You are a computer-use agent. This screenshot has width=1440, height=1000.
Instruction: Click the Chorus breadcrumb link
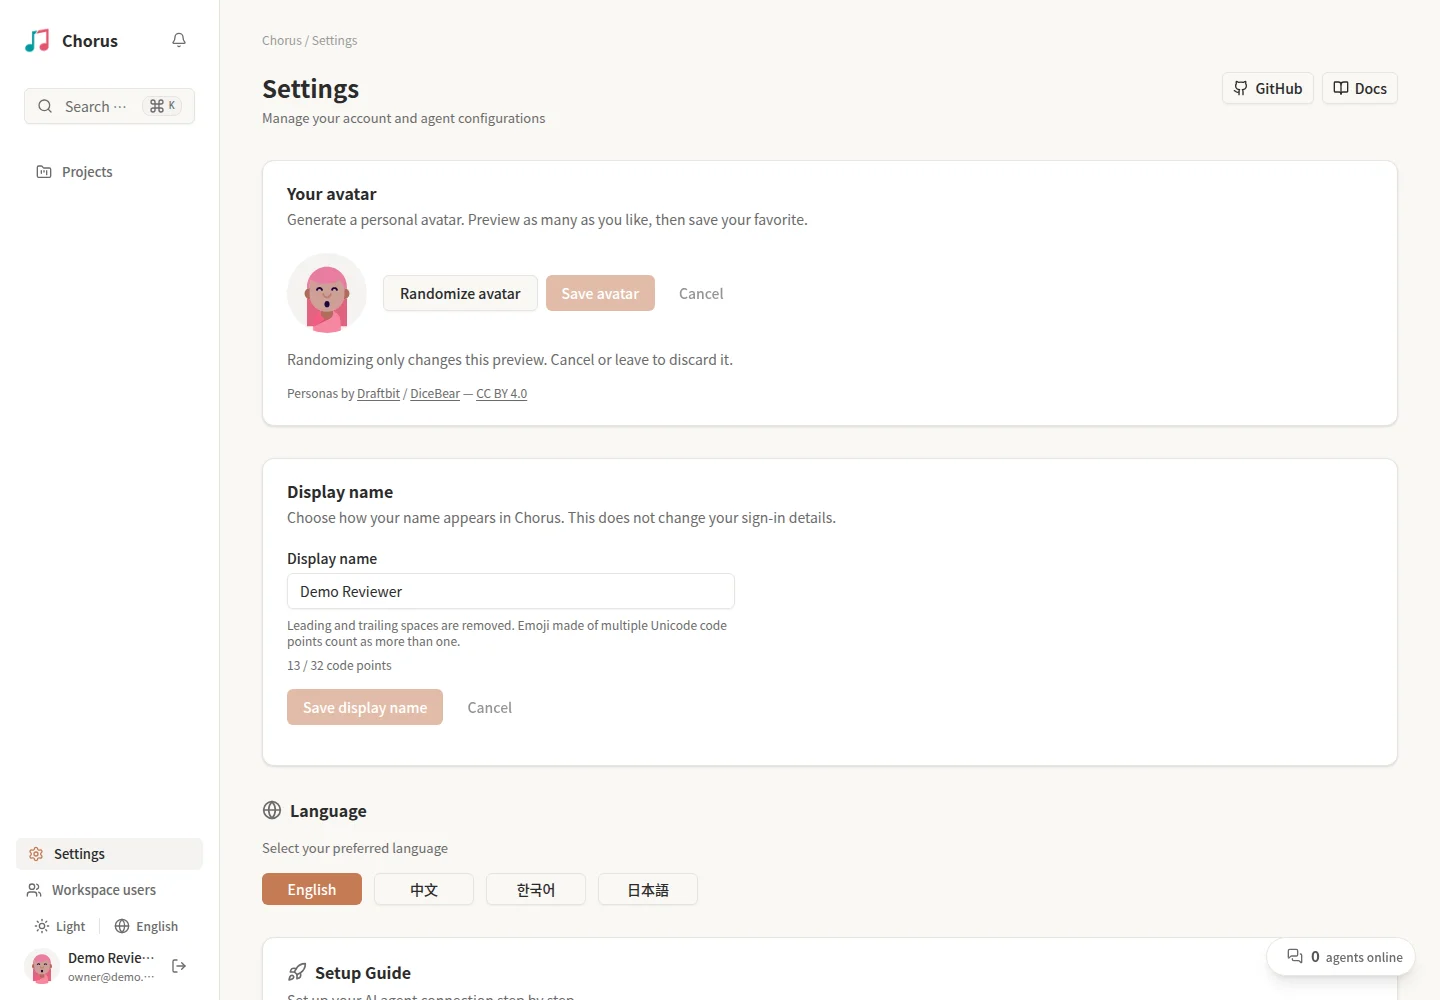click(x=281, y=41)
